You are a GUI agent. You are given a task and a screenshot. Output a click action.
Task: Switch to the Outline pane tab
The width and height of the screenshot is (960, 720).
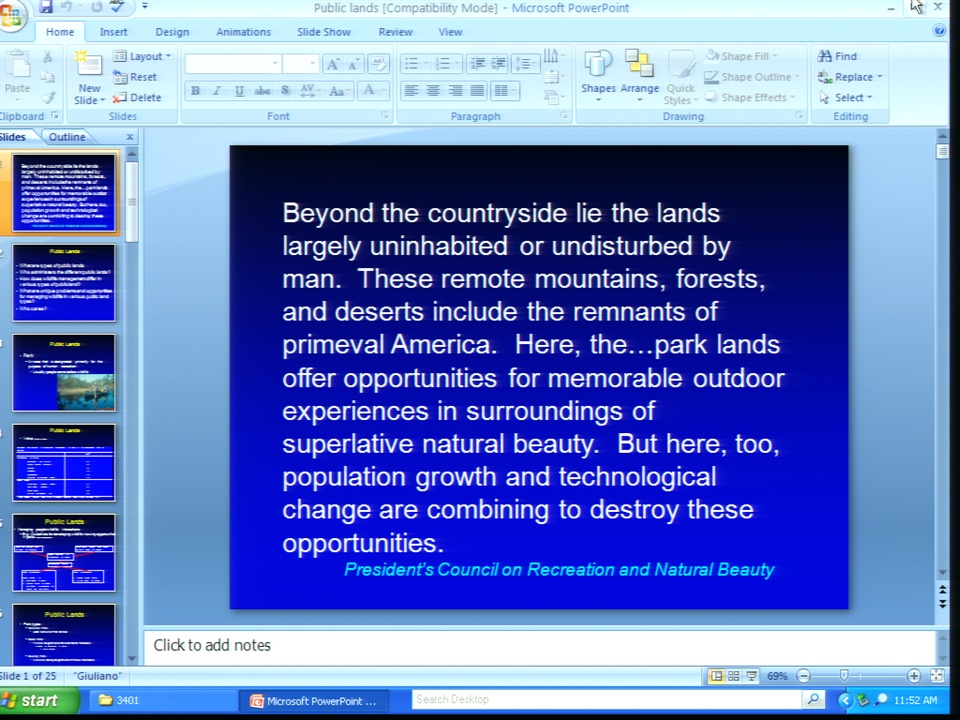click(x=67, y=137)
